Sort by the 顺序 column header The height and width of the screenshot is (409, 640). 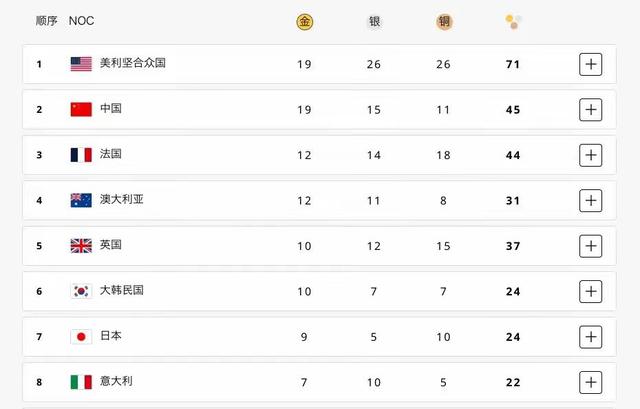(46, 21)
